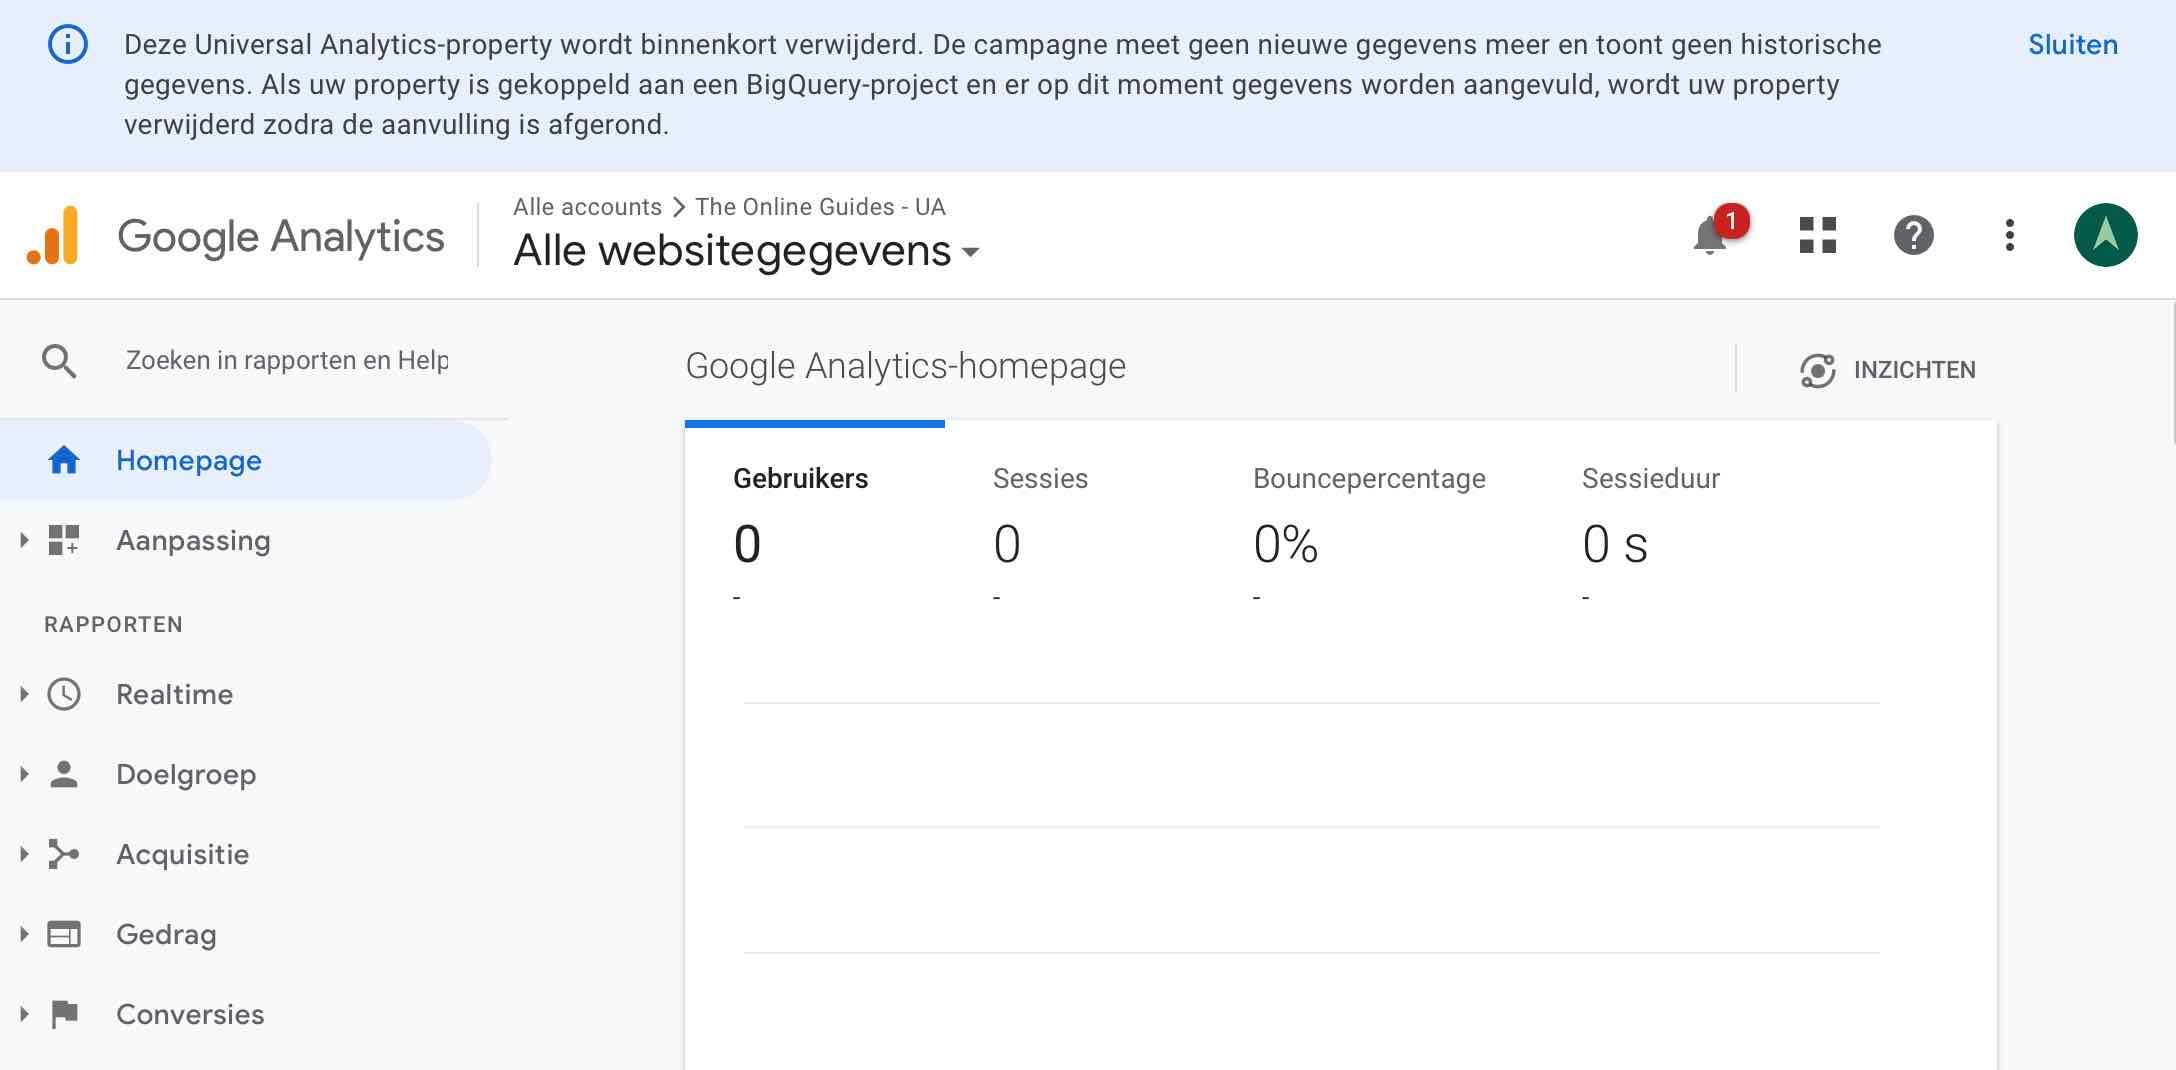Select the Gebruikers metric tab
The width and height of the screenshot is (2176, 1070).
pyautogui.click(x=800, y=479)
